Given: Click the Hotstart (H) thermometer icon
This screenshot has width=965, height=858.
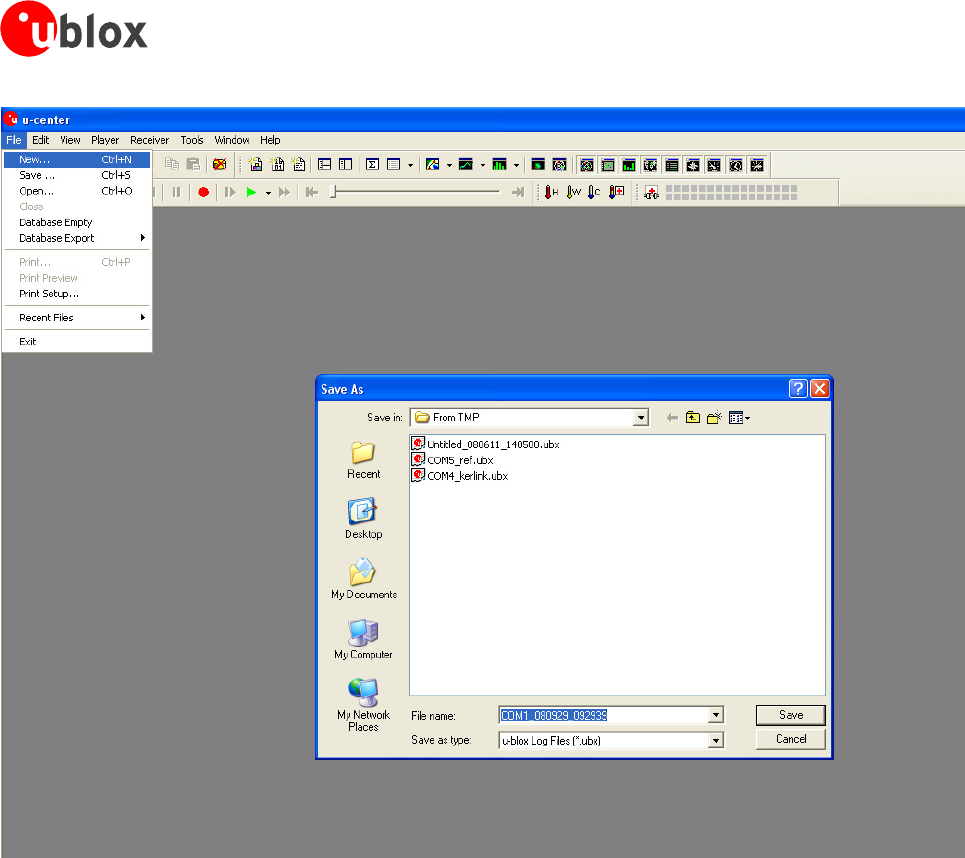Looking at the screenshot, I should coord(551,193).
